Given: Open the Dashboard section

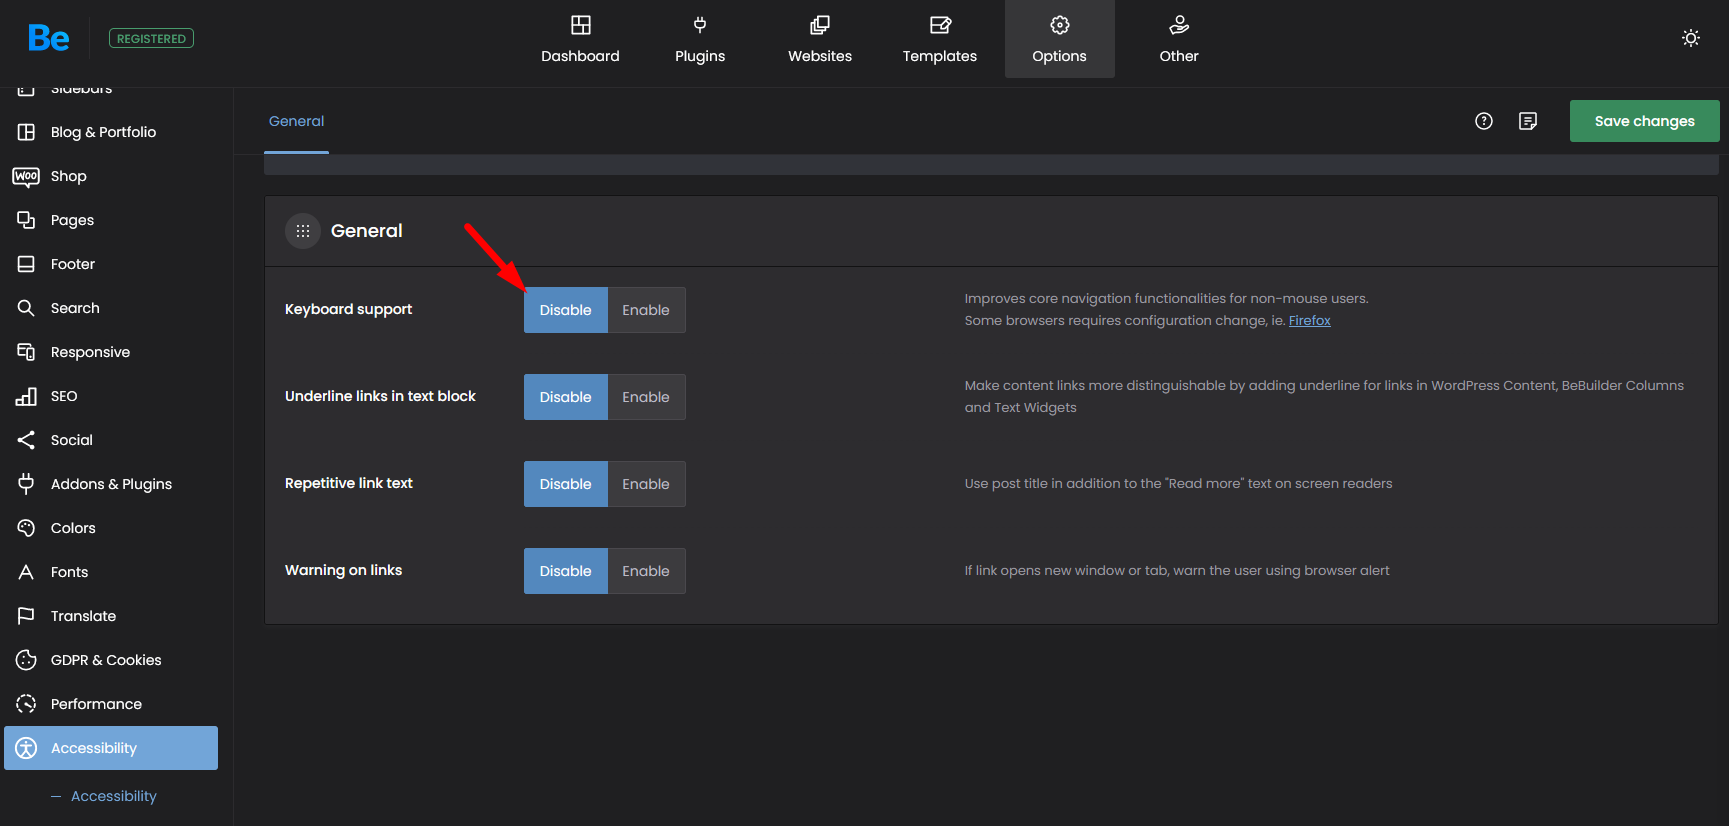Looking at the screenshot, I should pyautogui.click(x=580, y=39).
